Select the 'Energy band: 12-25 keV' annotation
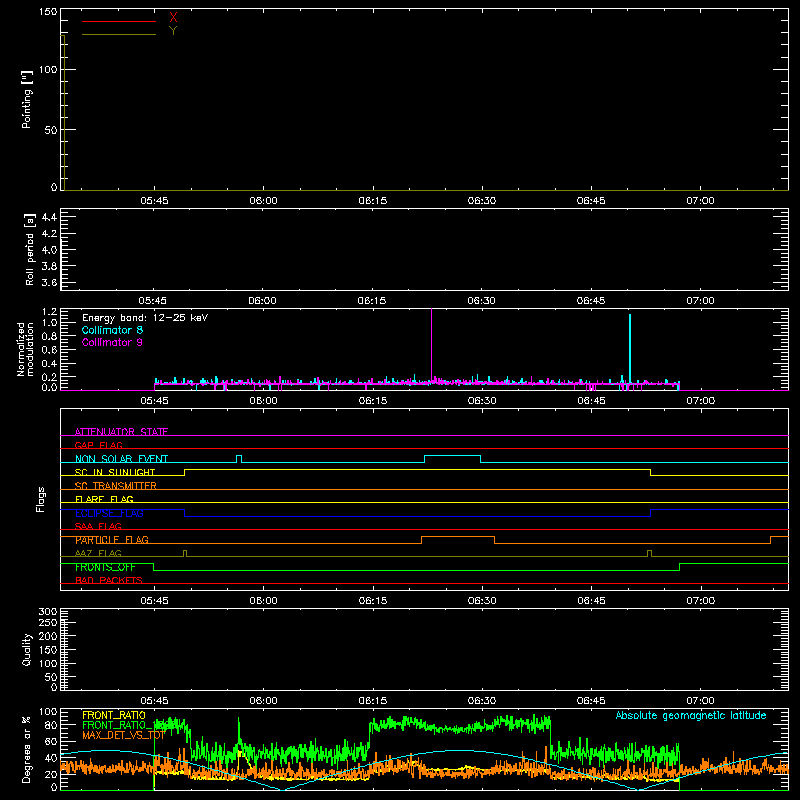 click(x=145, y=318)
